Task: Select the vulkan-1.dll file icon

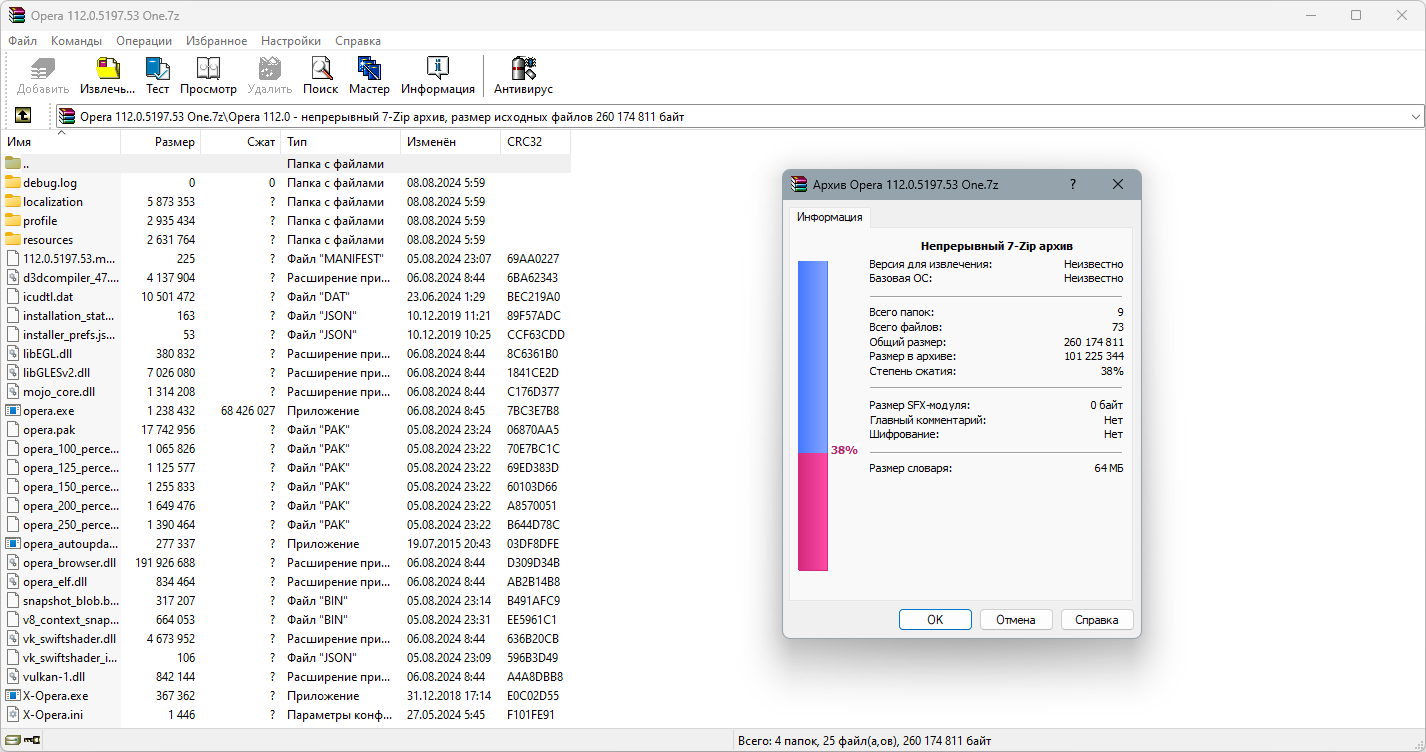Action: [13, 677]
